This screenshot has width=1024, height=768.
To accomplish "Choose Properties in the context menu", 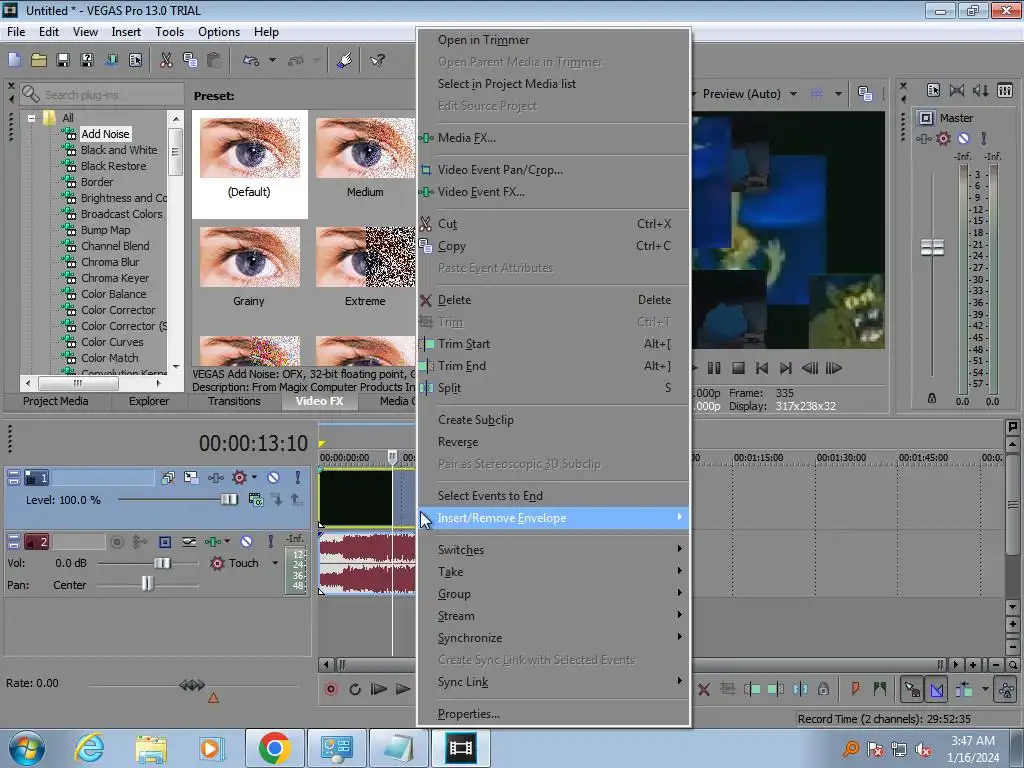I will [468, 714].
